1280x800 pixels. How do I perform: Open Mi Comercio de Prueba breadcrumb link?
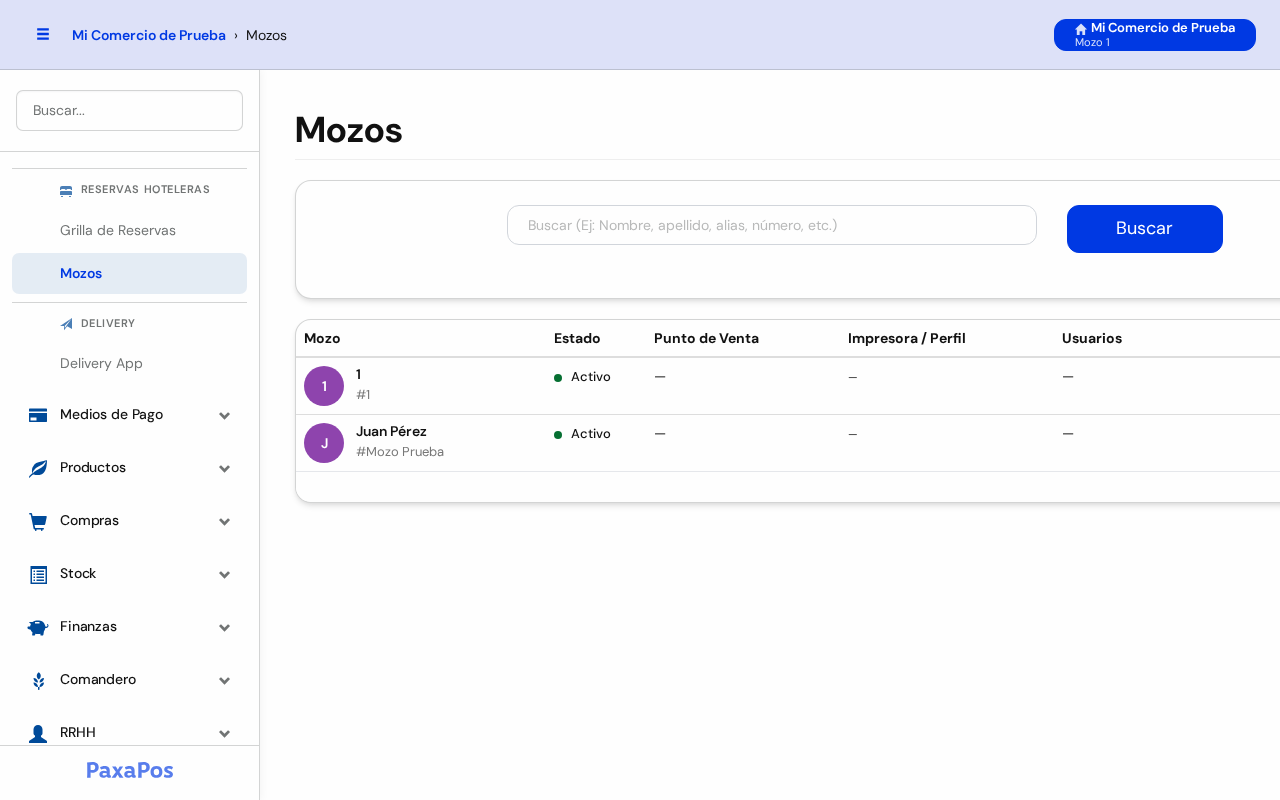(x=149, y=35)
